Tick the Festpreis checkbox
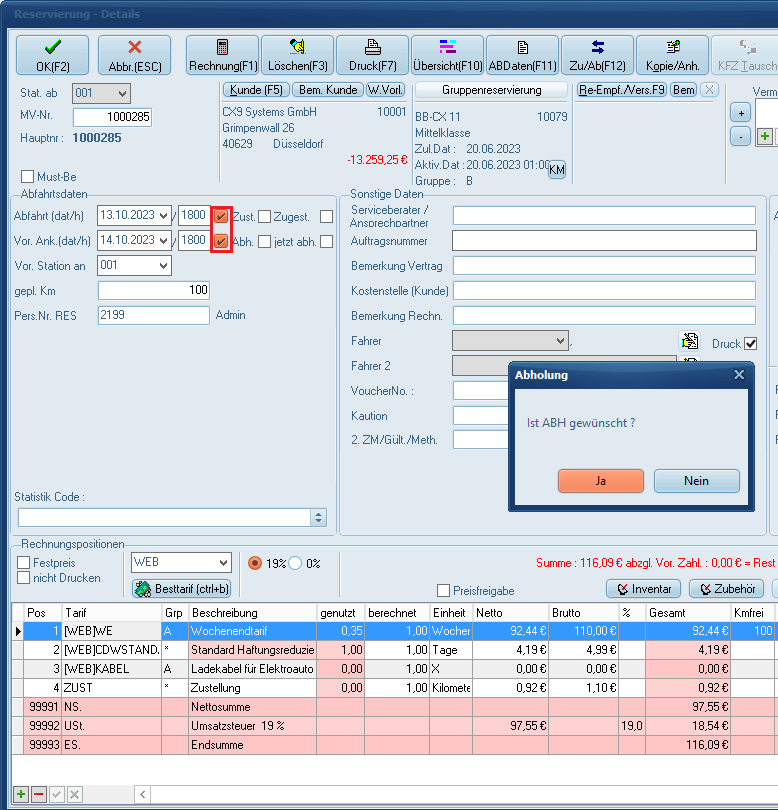This screenshot has width=778, height=810. (x=24, y=563)
